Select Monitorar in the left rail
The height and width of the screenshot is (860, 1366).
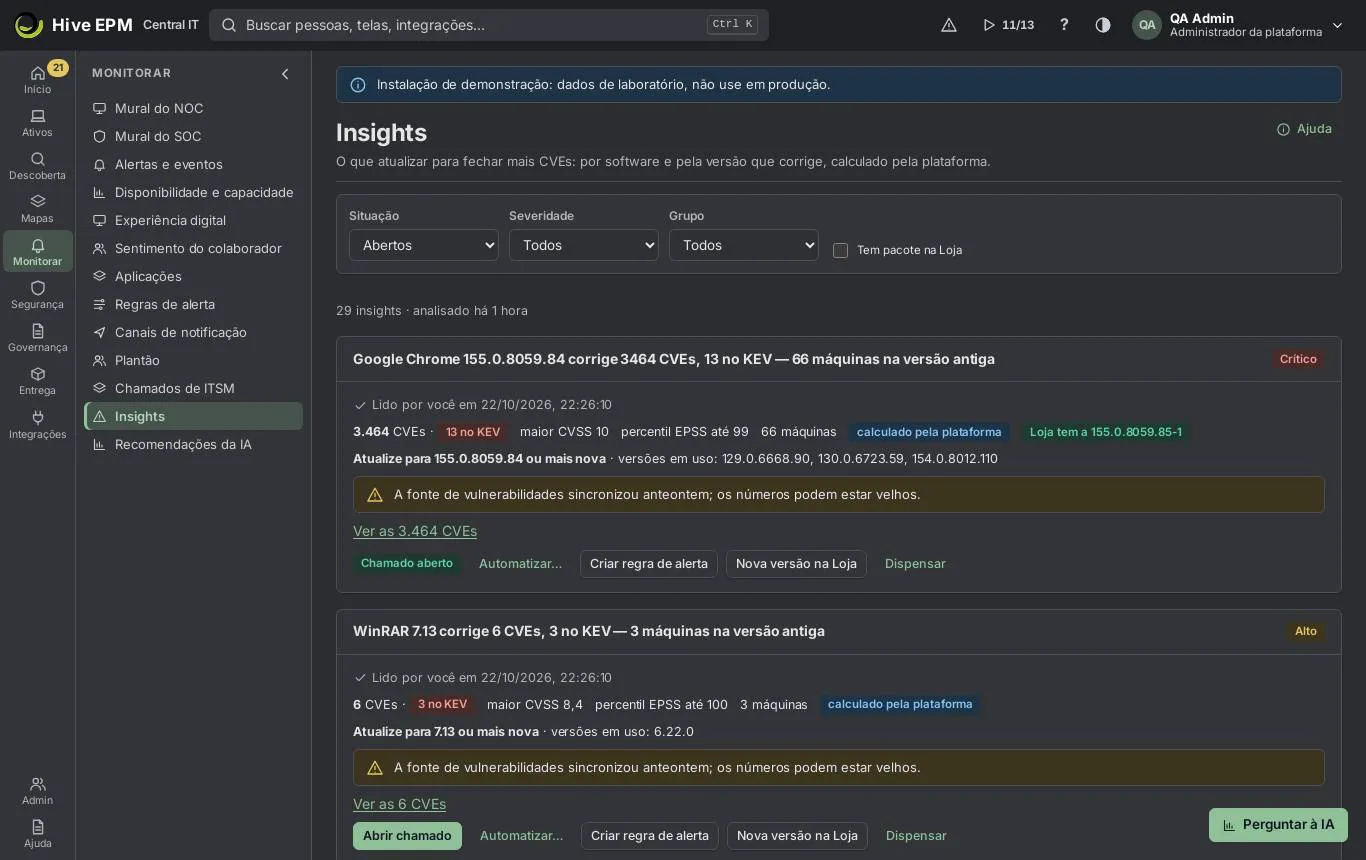pyautogui.click(x=38, y=251)
